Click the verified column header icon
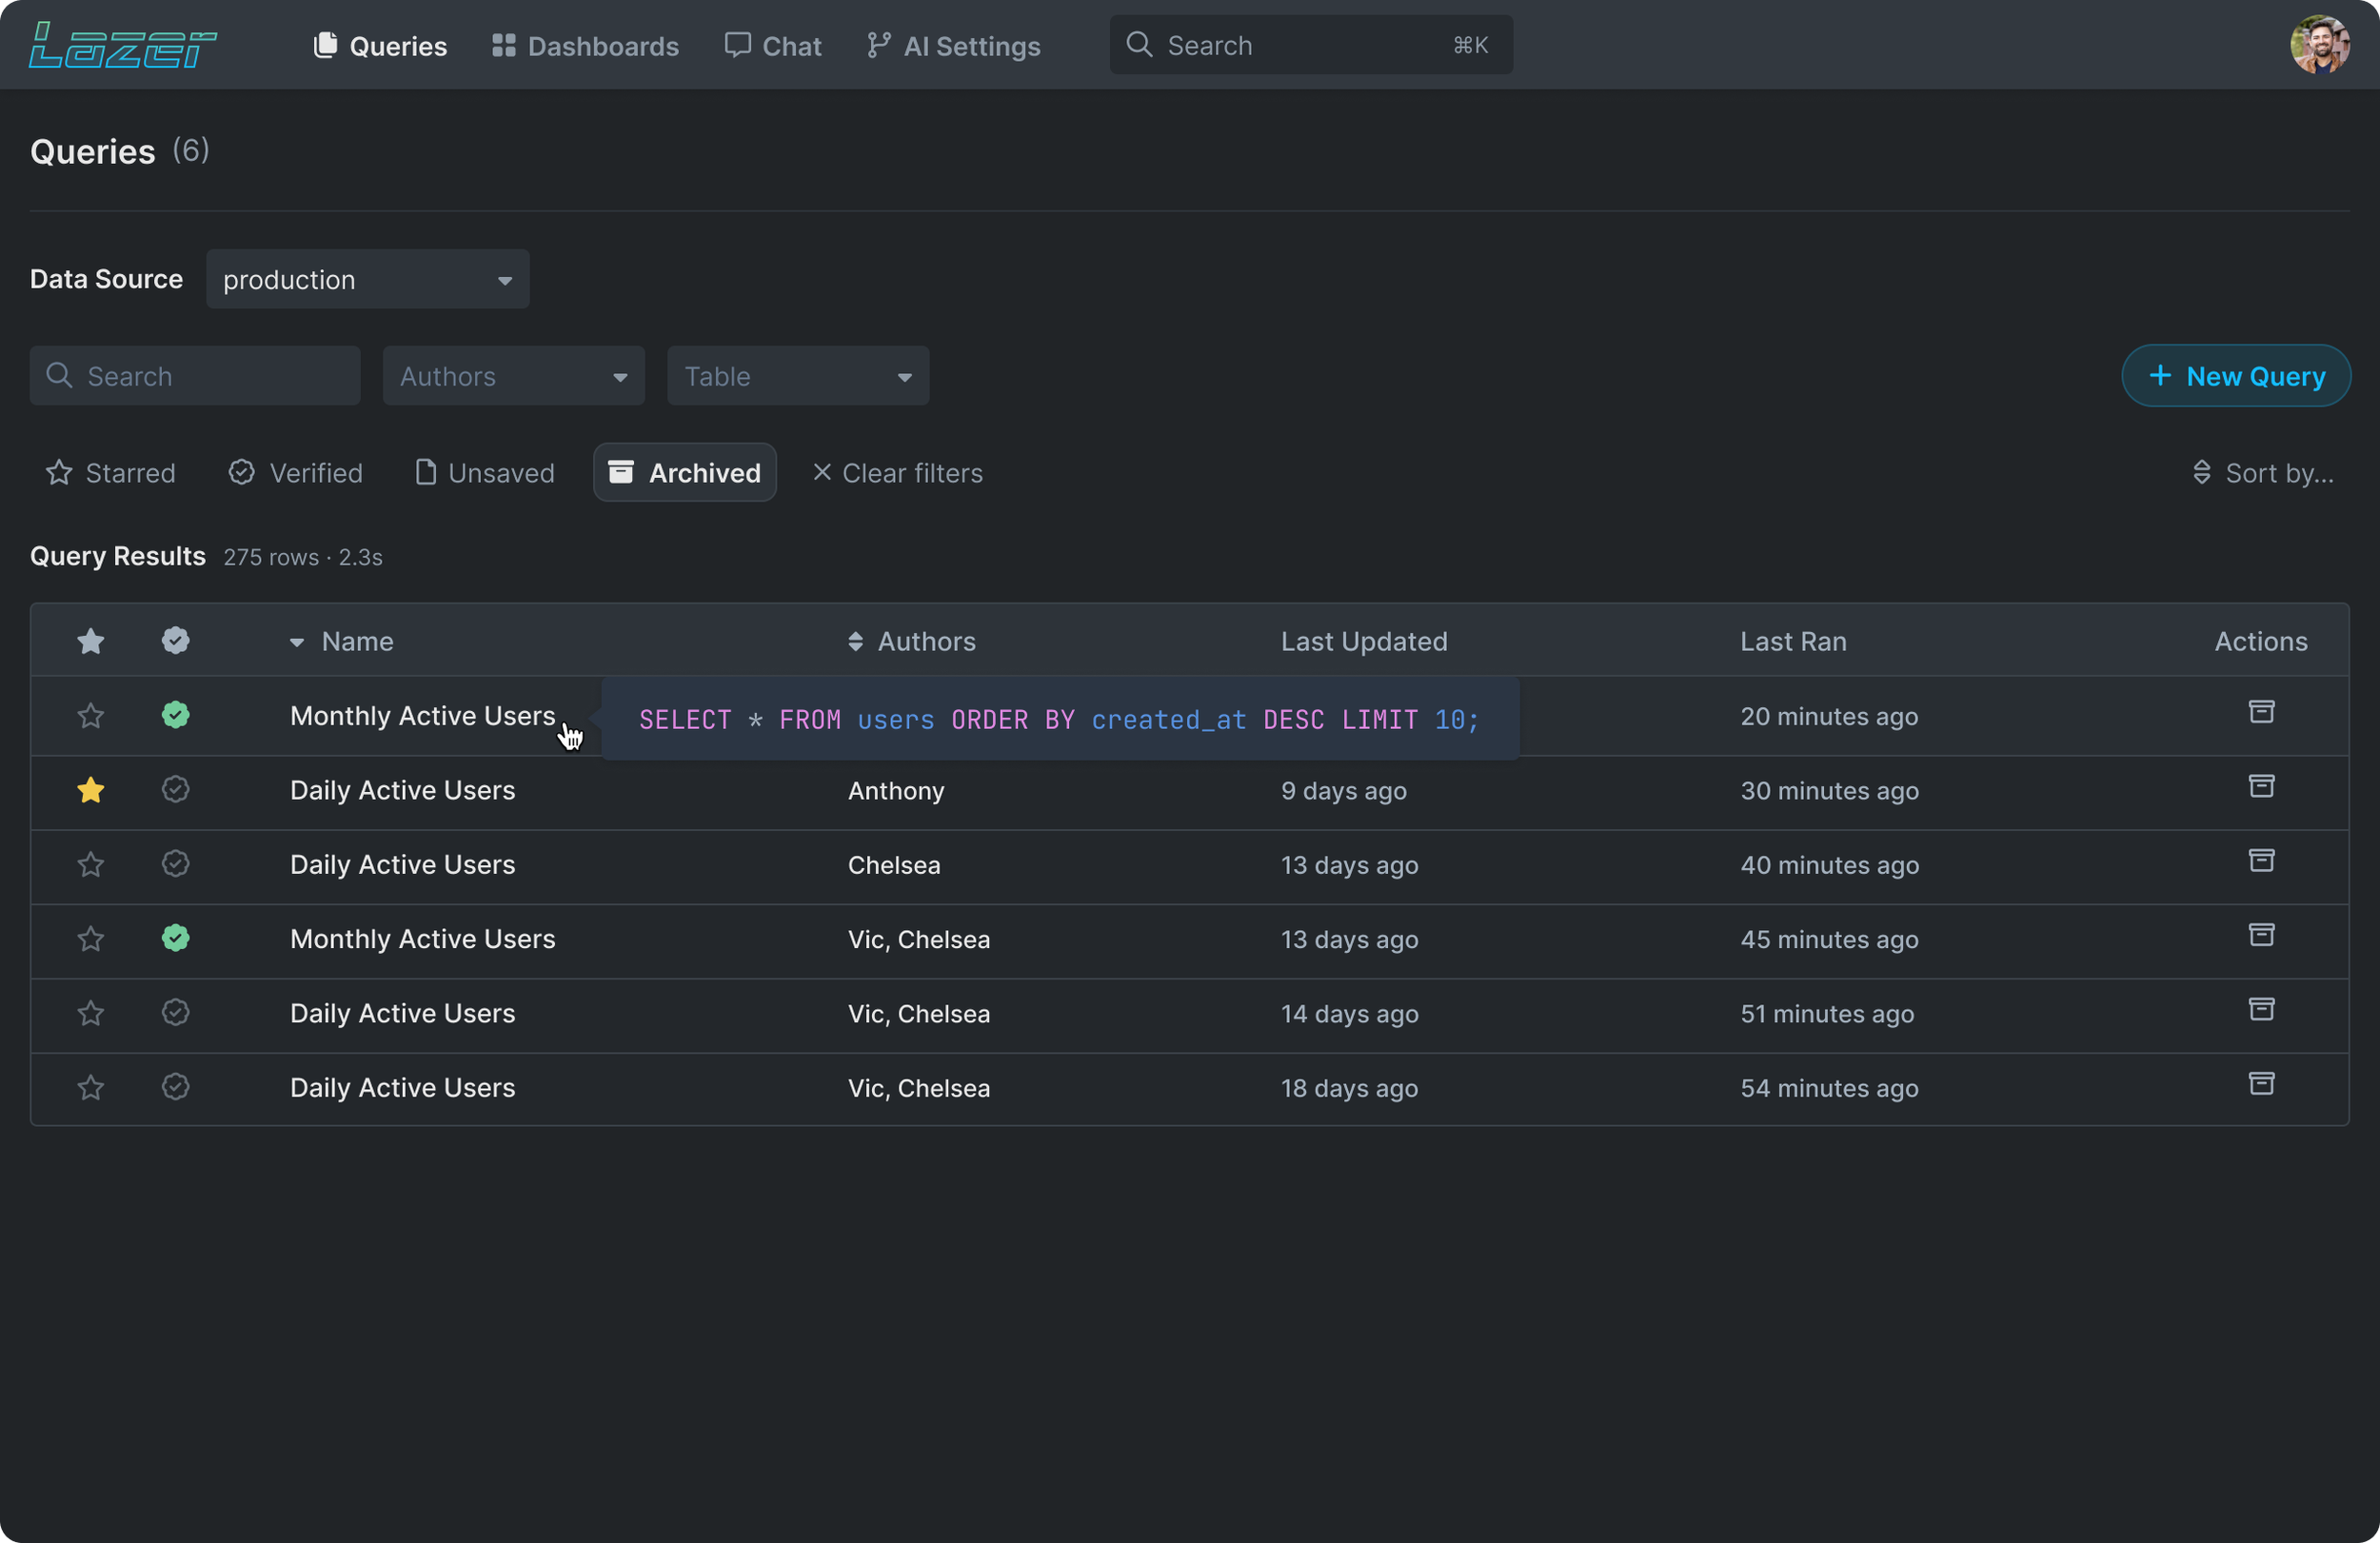 pyautogui.click(x=176, y=641)
